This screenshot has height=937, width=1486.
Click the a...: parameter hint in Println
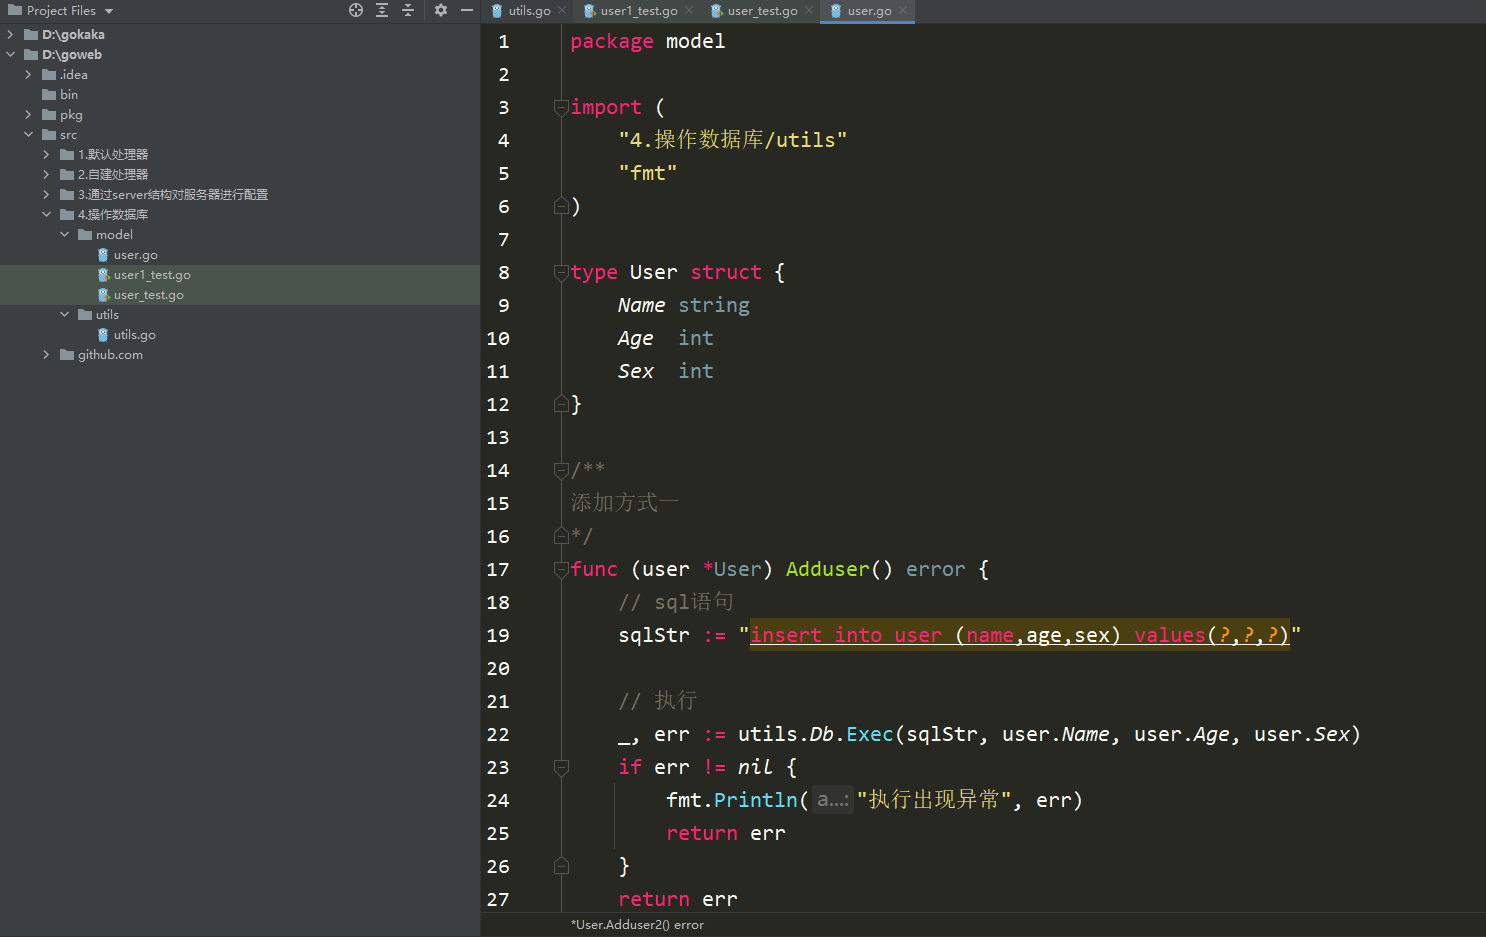(832, 800)
